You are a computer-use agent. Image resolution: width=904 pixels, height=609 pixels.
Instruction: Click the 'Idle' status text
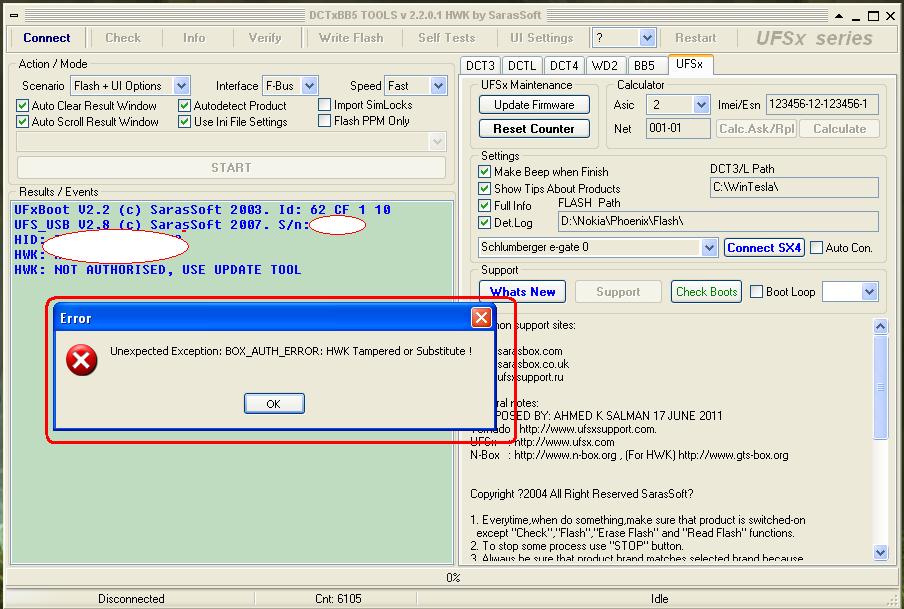660,599
